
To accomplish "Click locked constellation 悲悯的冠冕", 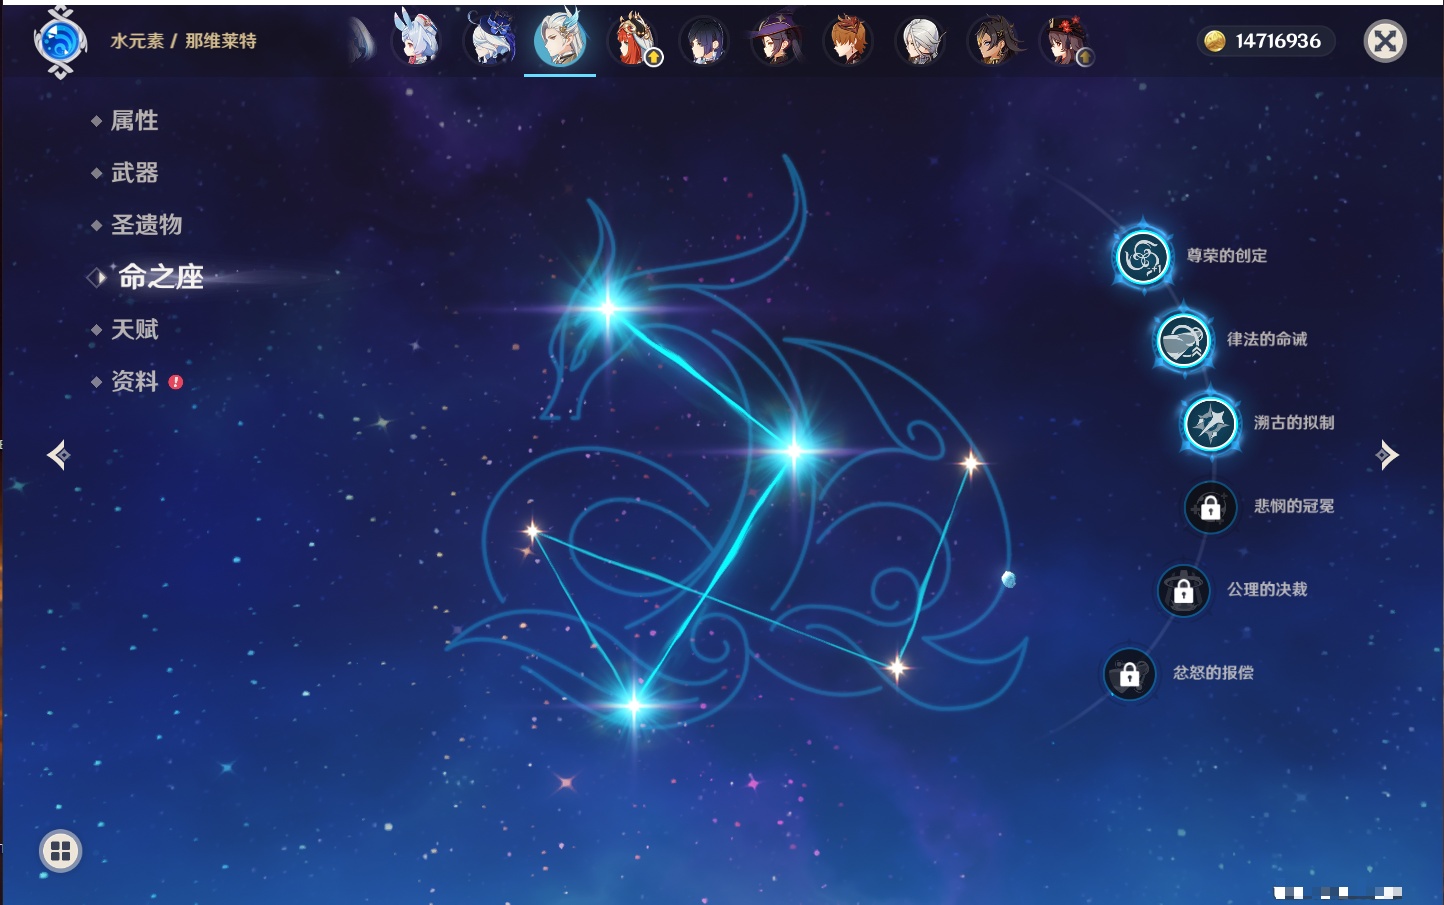I will pos(1210,507).
